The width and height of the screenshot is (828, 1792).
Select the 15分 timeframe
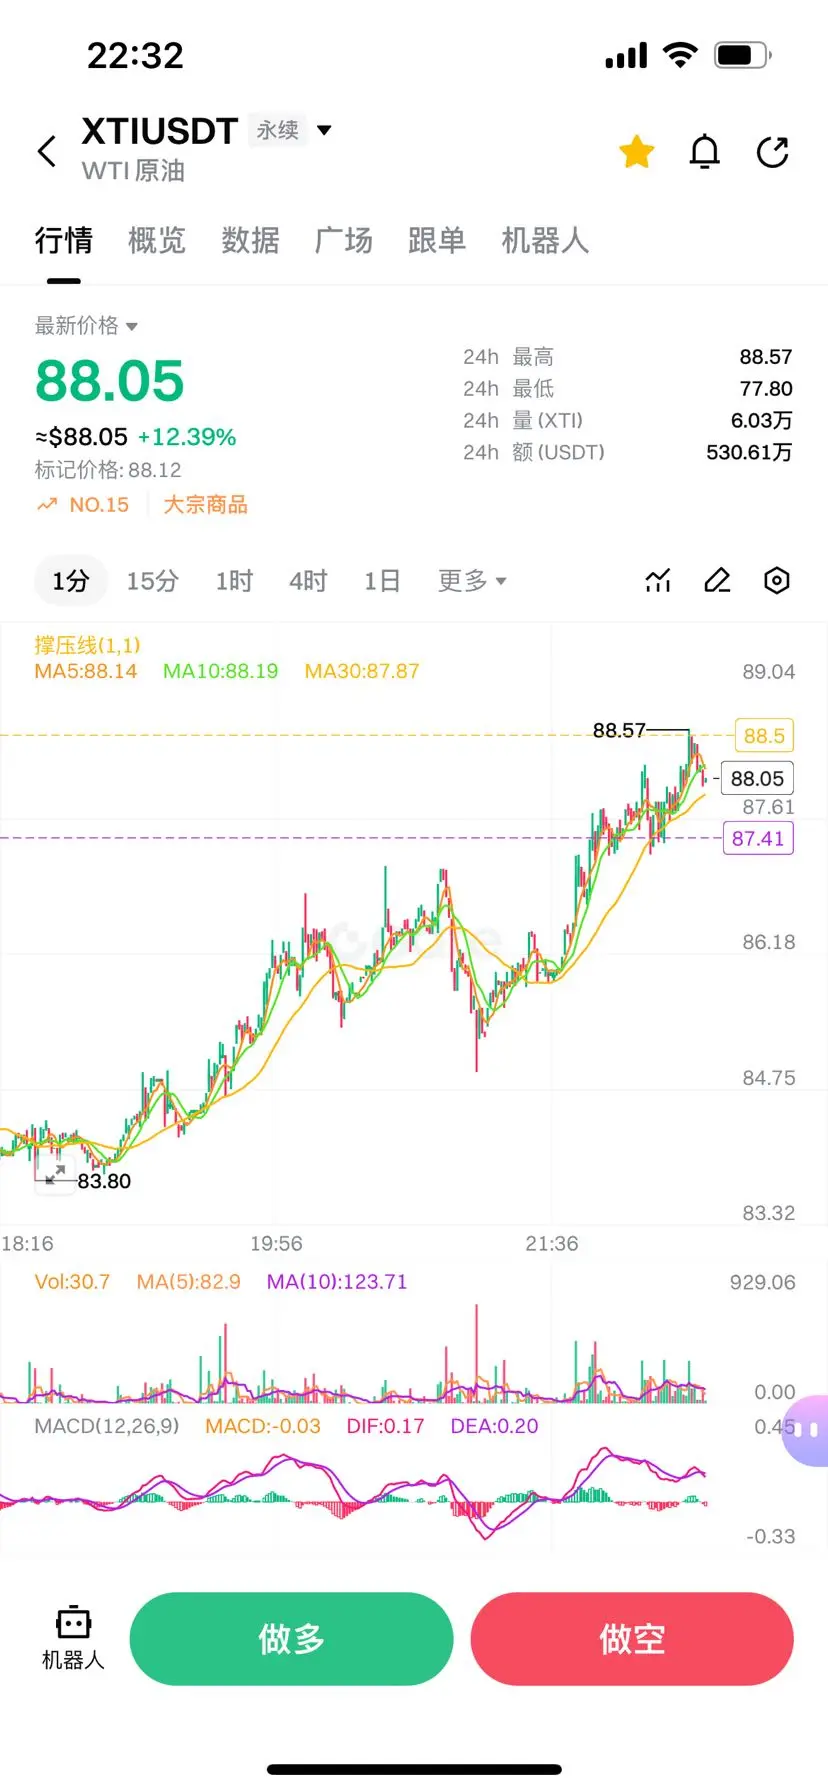point(152,581)
